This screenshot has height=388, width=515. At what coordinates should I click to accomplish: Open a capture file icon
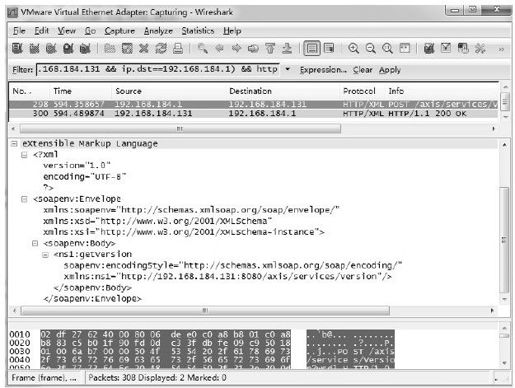tap(109, 49)
